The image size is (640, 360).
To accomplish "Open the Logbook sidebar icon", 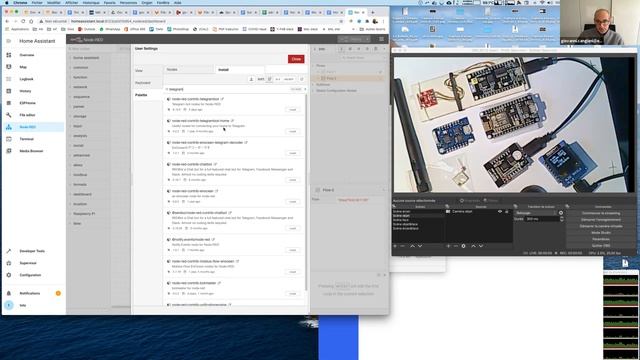I will (9, 79).
